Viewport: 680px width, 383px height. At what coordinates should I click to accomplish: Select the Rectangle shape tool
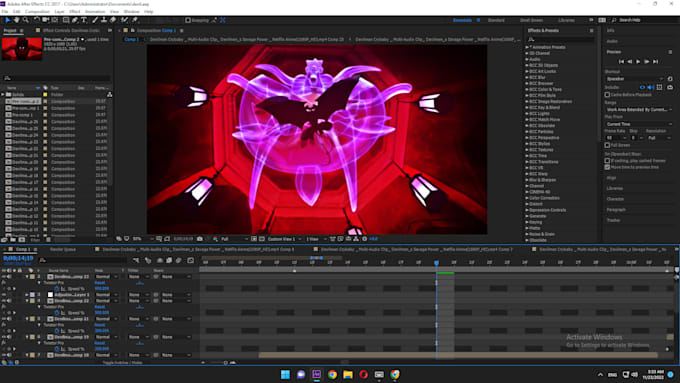[x=66, y=20]
